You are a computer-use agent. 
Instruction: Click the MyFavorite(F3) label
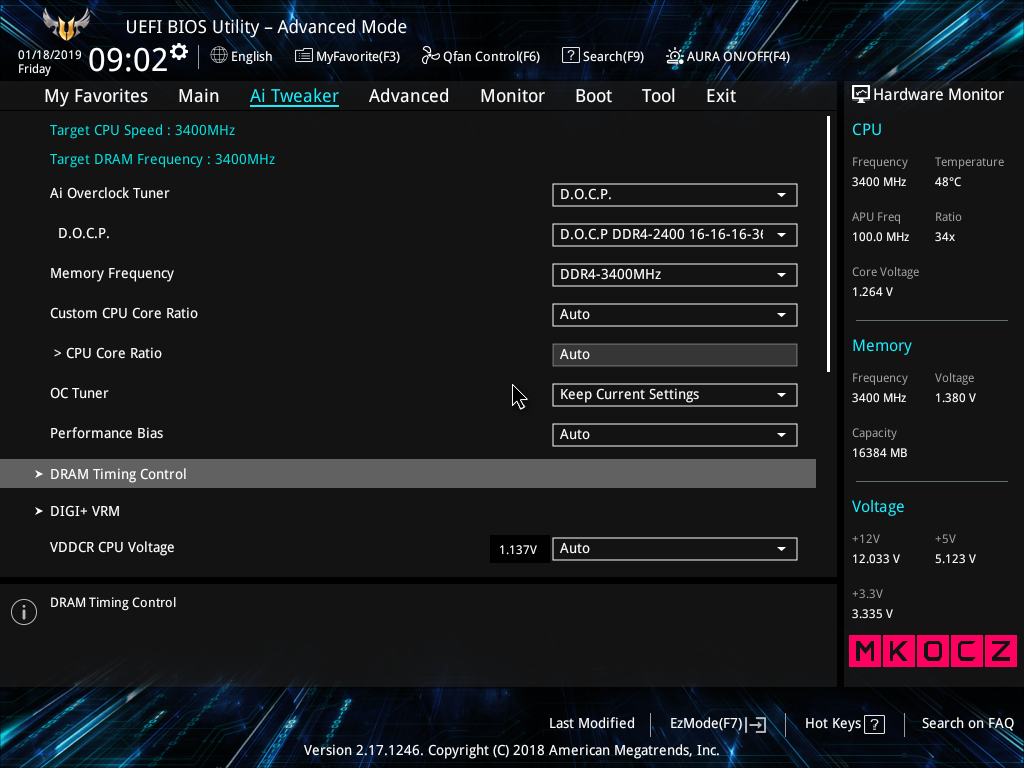click(358, 57)
